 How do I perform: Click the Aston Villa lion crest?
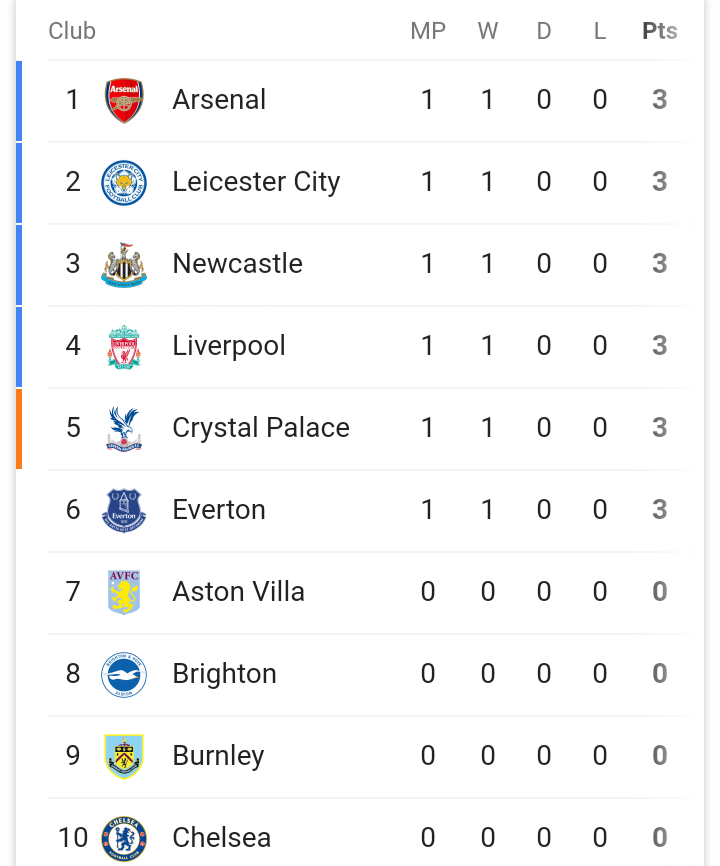coord(124,592)
